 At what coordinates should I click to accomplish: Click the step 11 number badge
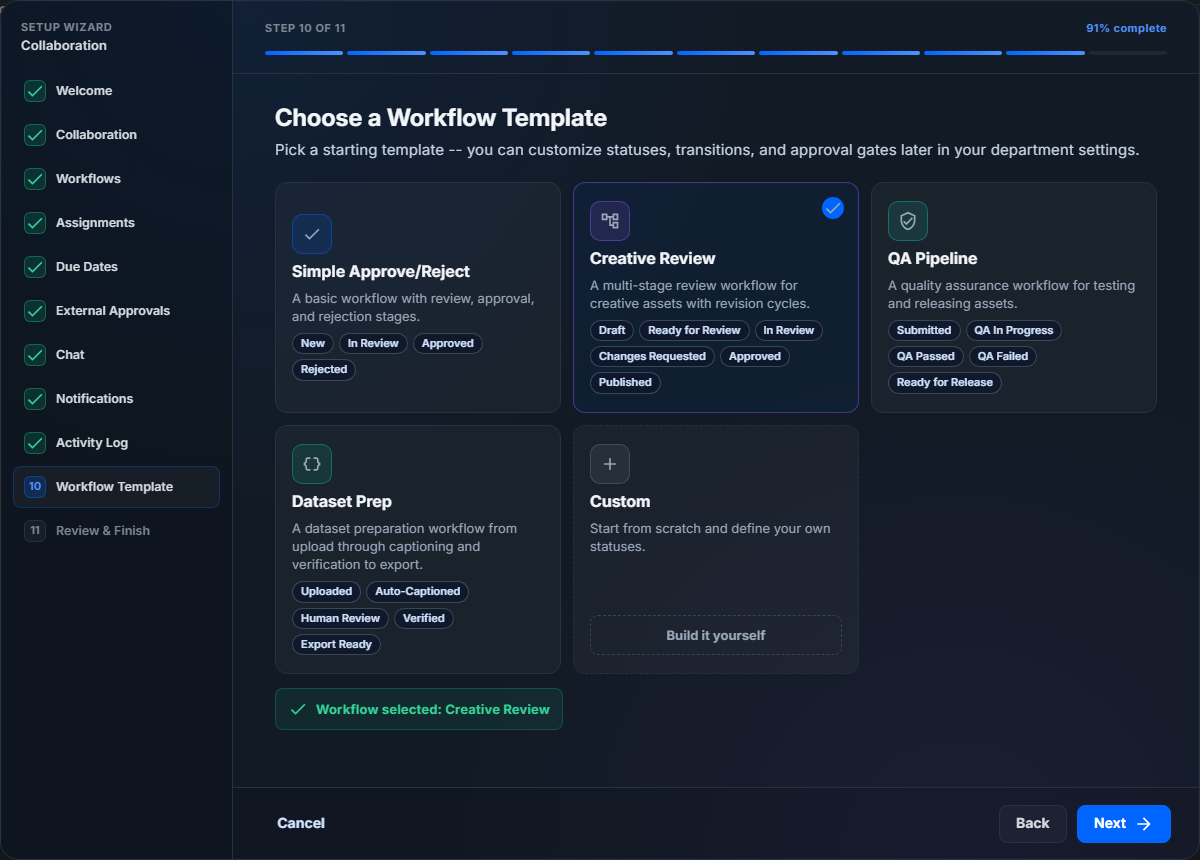pyautogui.click(x=35, y=531)
